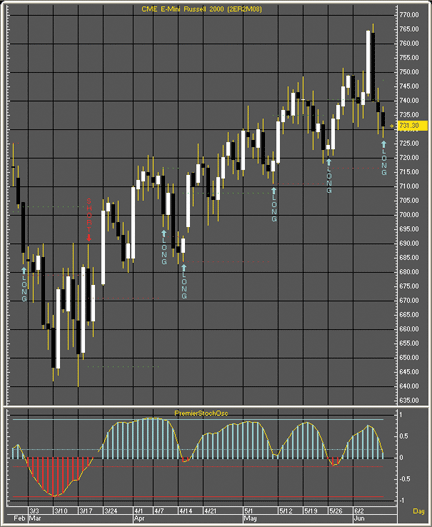Click the chart title CME E-Mini Russell 2000

coord(202,9)
